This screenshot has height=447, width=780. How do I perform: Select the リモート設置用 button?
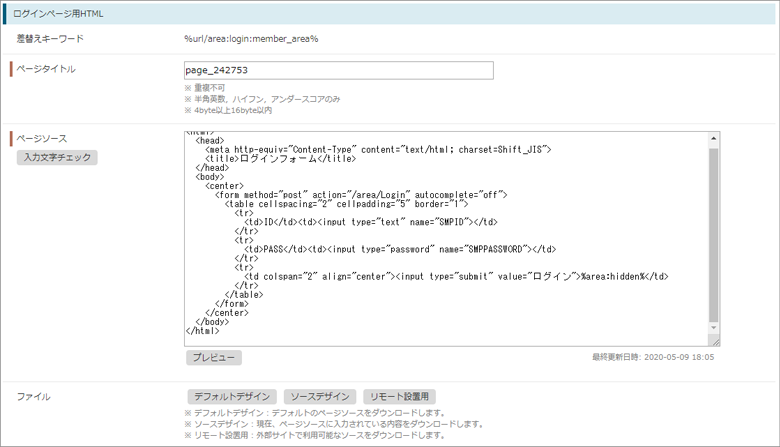[399, 397]
